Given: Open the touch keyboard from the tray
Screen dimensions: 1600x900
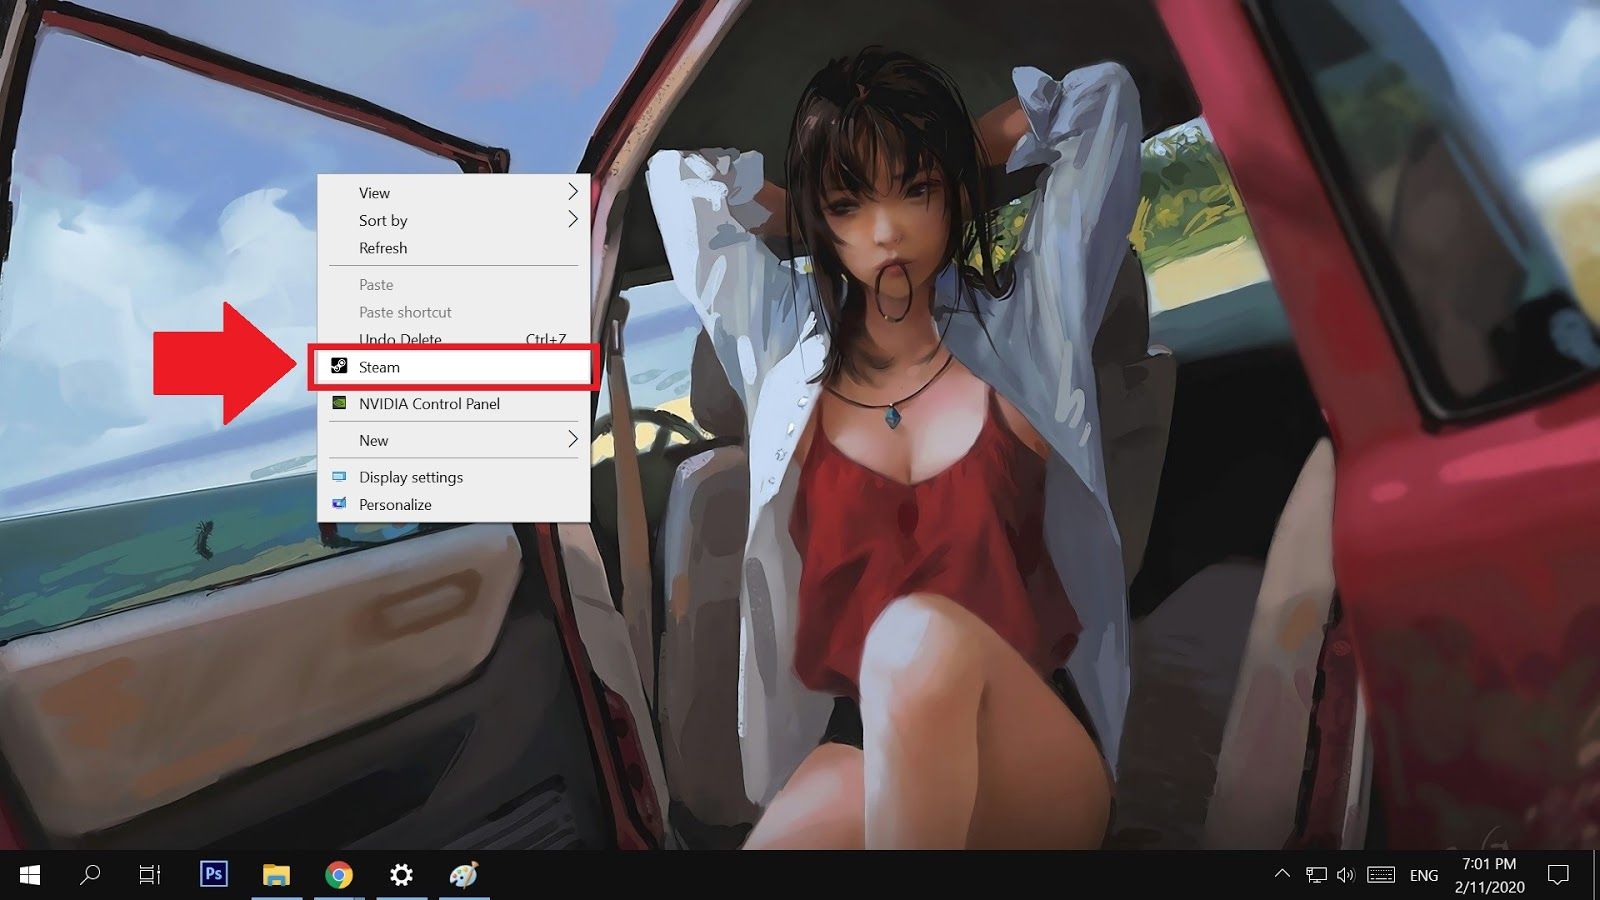Looking at the screenshot, I should click(x=1381, y=874).
